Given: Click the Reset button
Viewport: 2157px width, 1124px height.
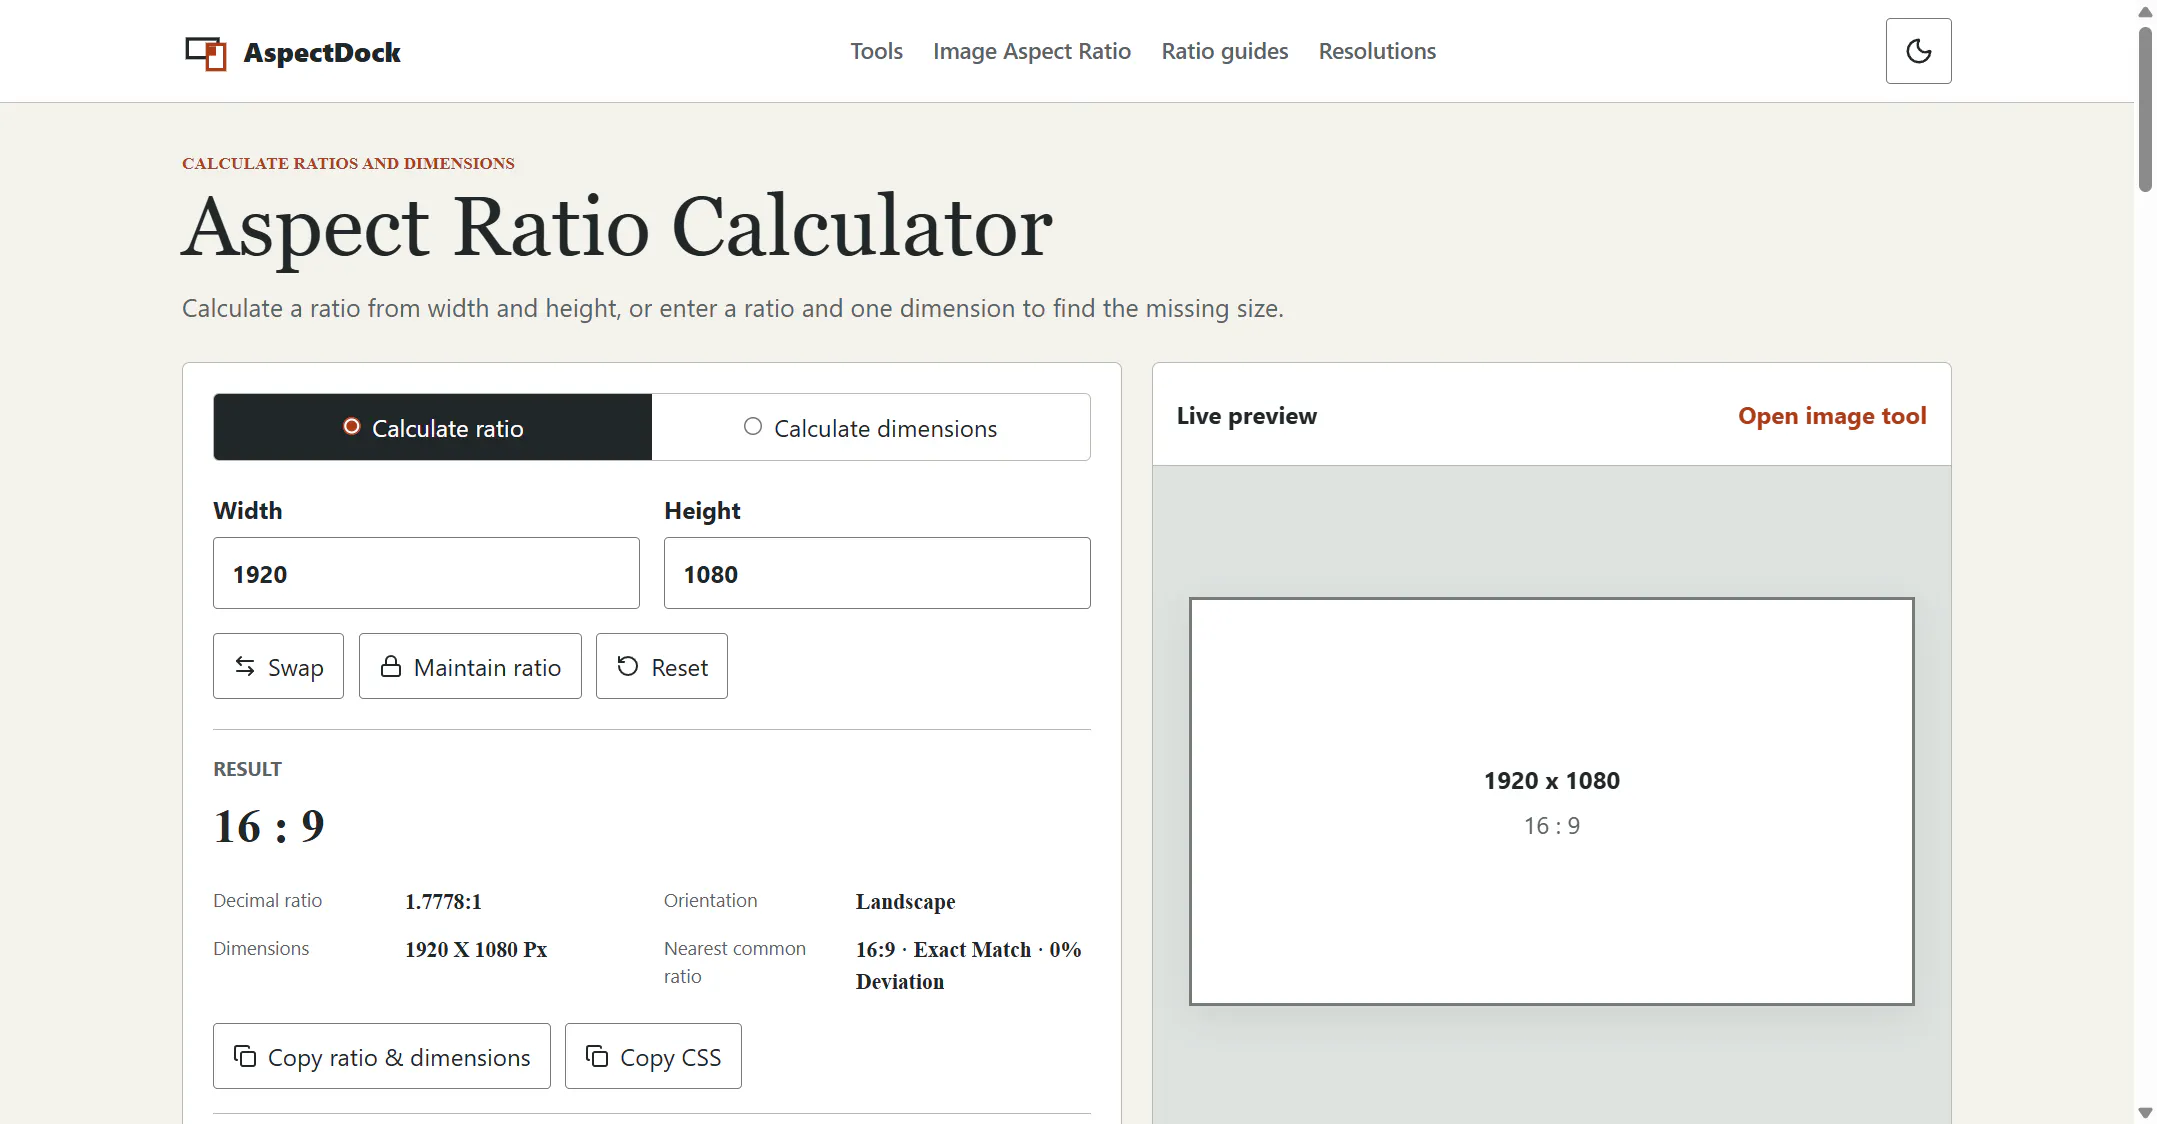Looking at the screenshot, I should pyautogui.click(x=661, y=666).
